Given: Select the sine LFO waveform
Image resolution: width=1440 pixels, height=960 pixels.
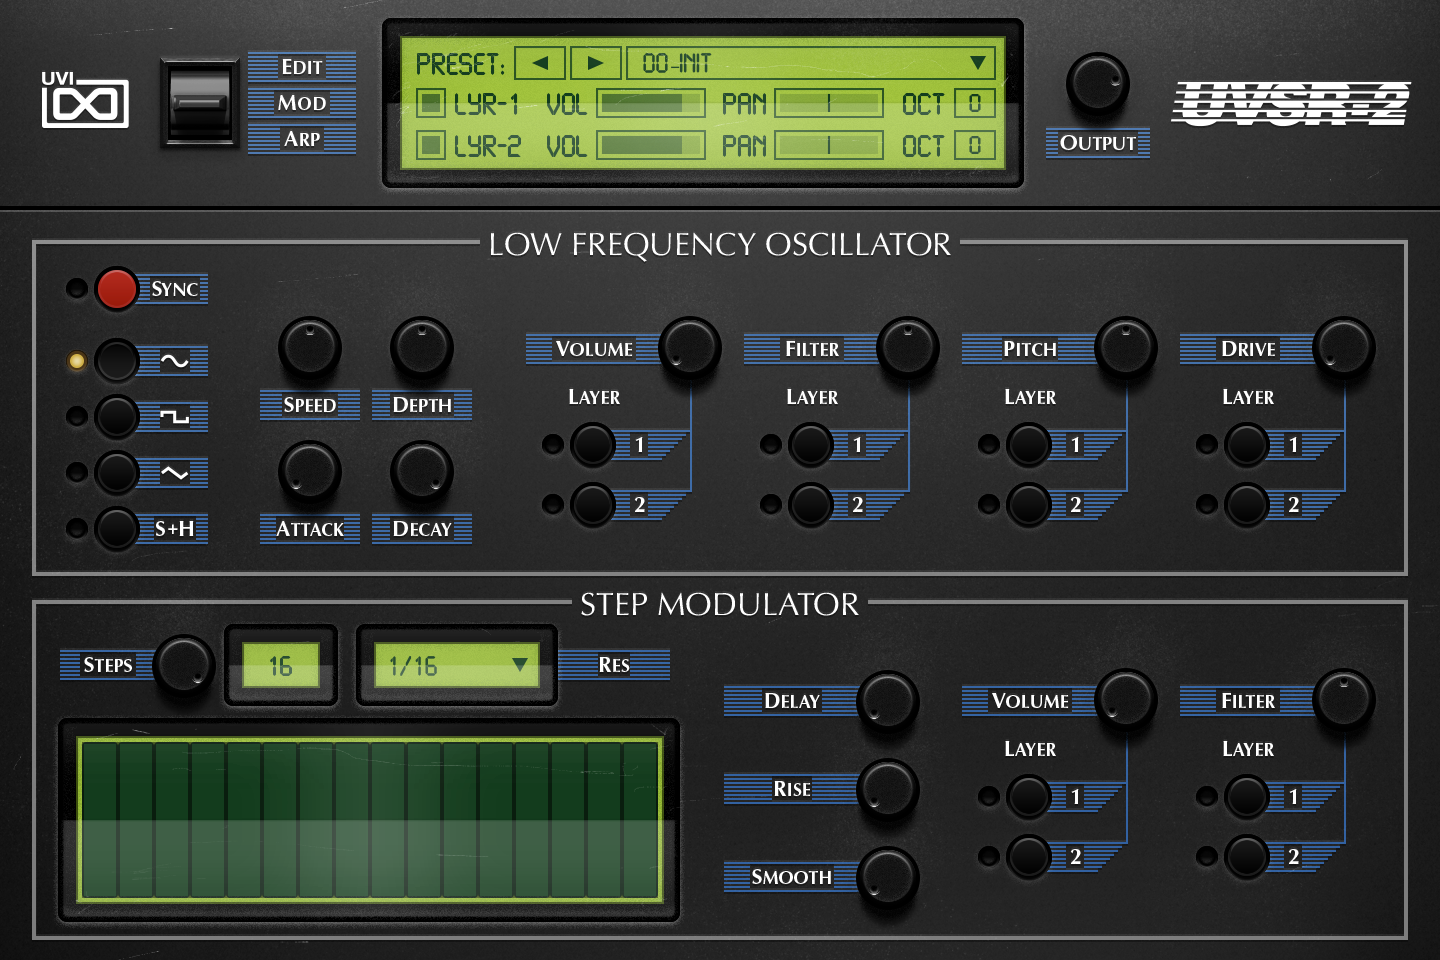Looking at the screenshot, I should click(116, 361).
